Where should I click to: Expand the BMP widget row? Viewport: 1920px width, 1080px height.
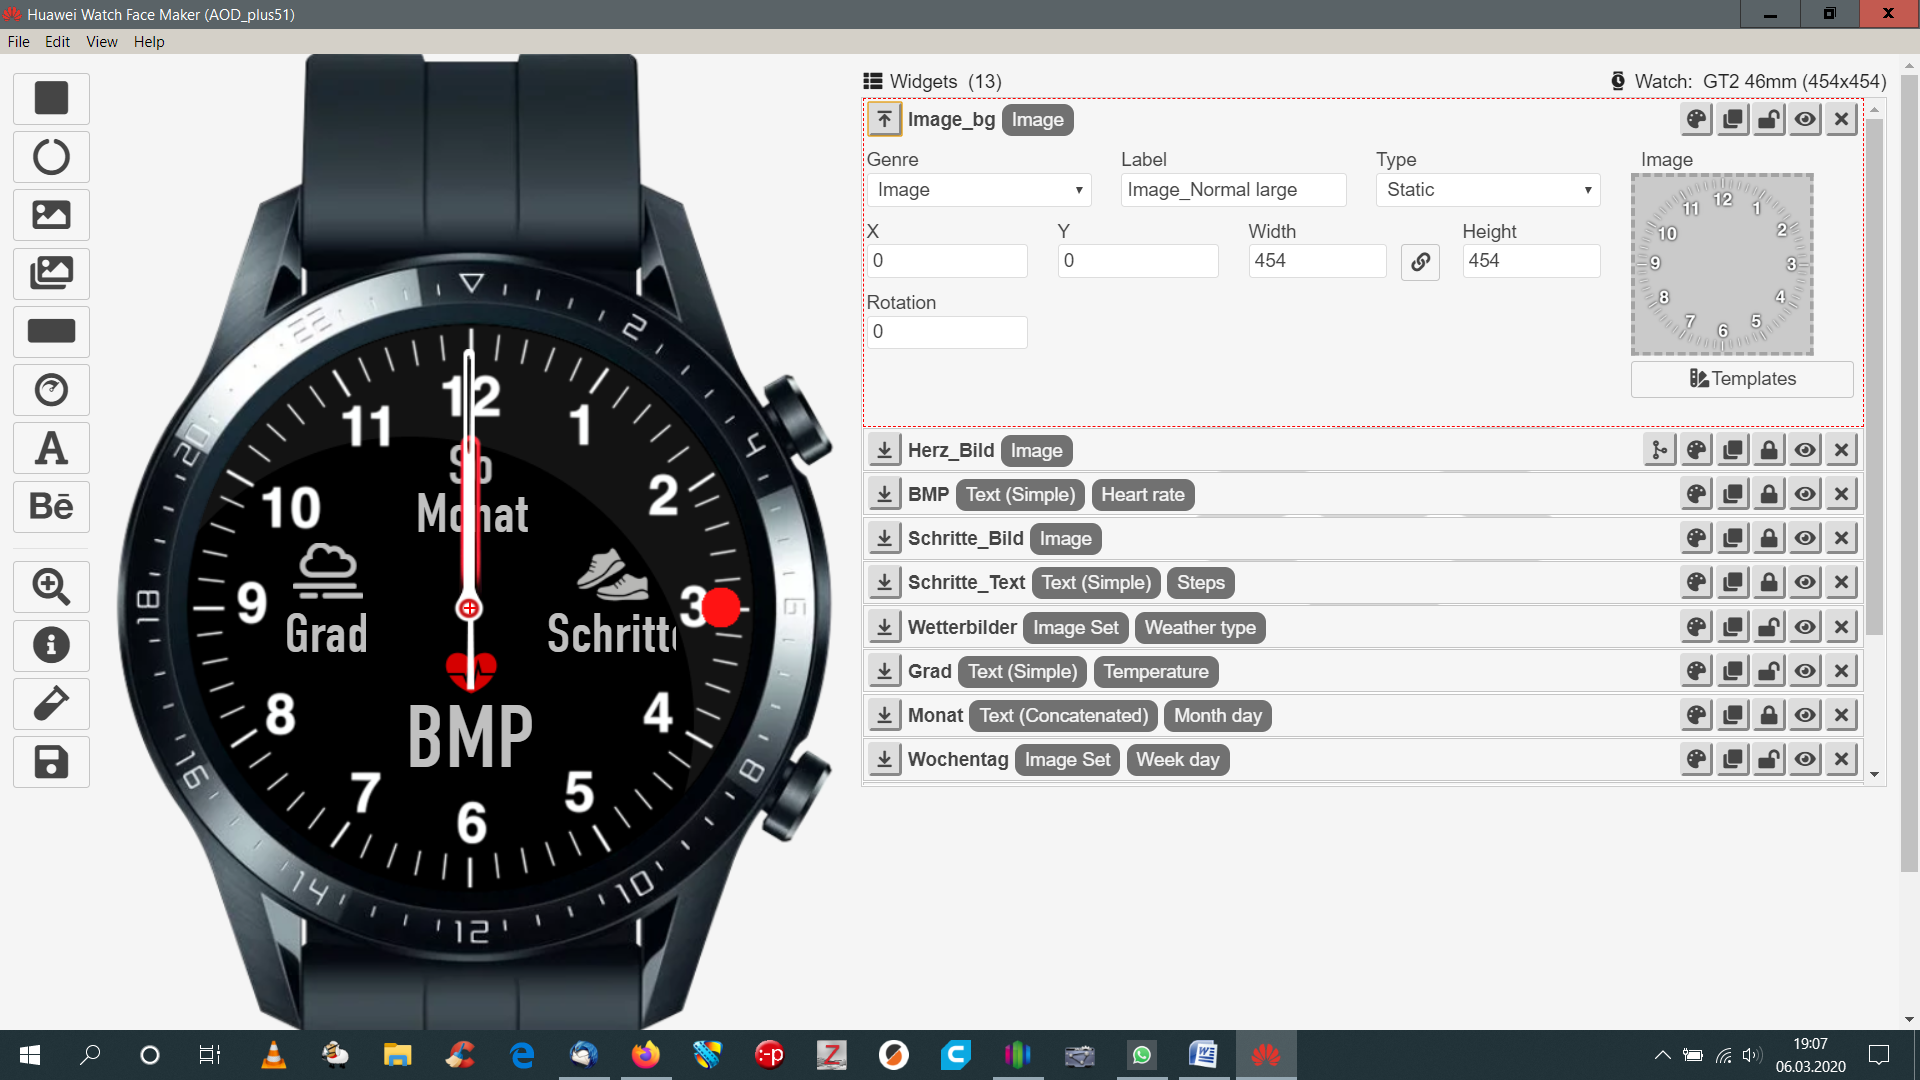click(x=884, y=494)
